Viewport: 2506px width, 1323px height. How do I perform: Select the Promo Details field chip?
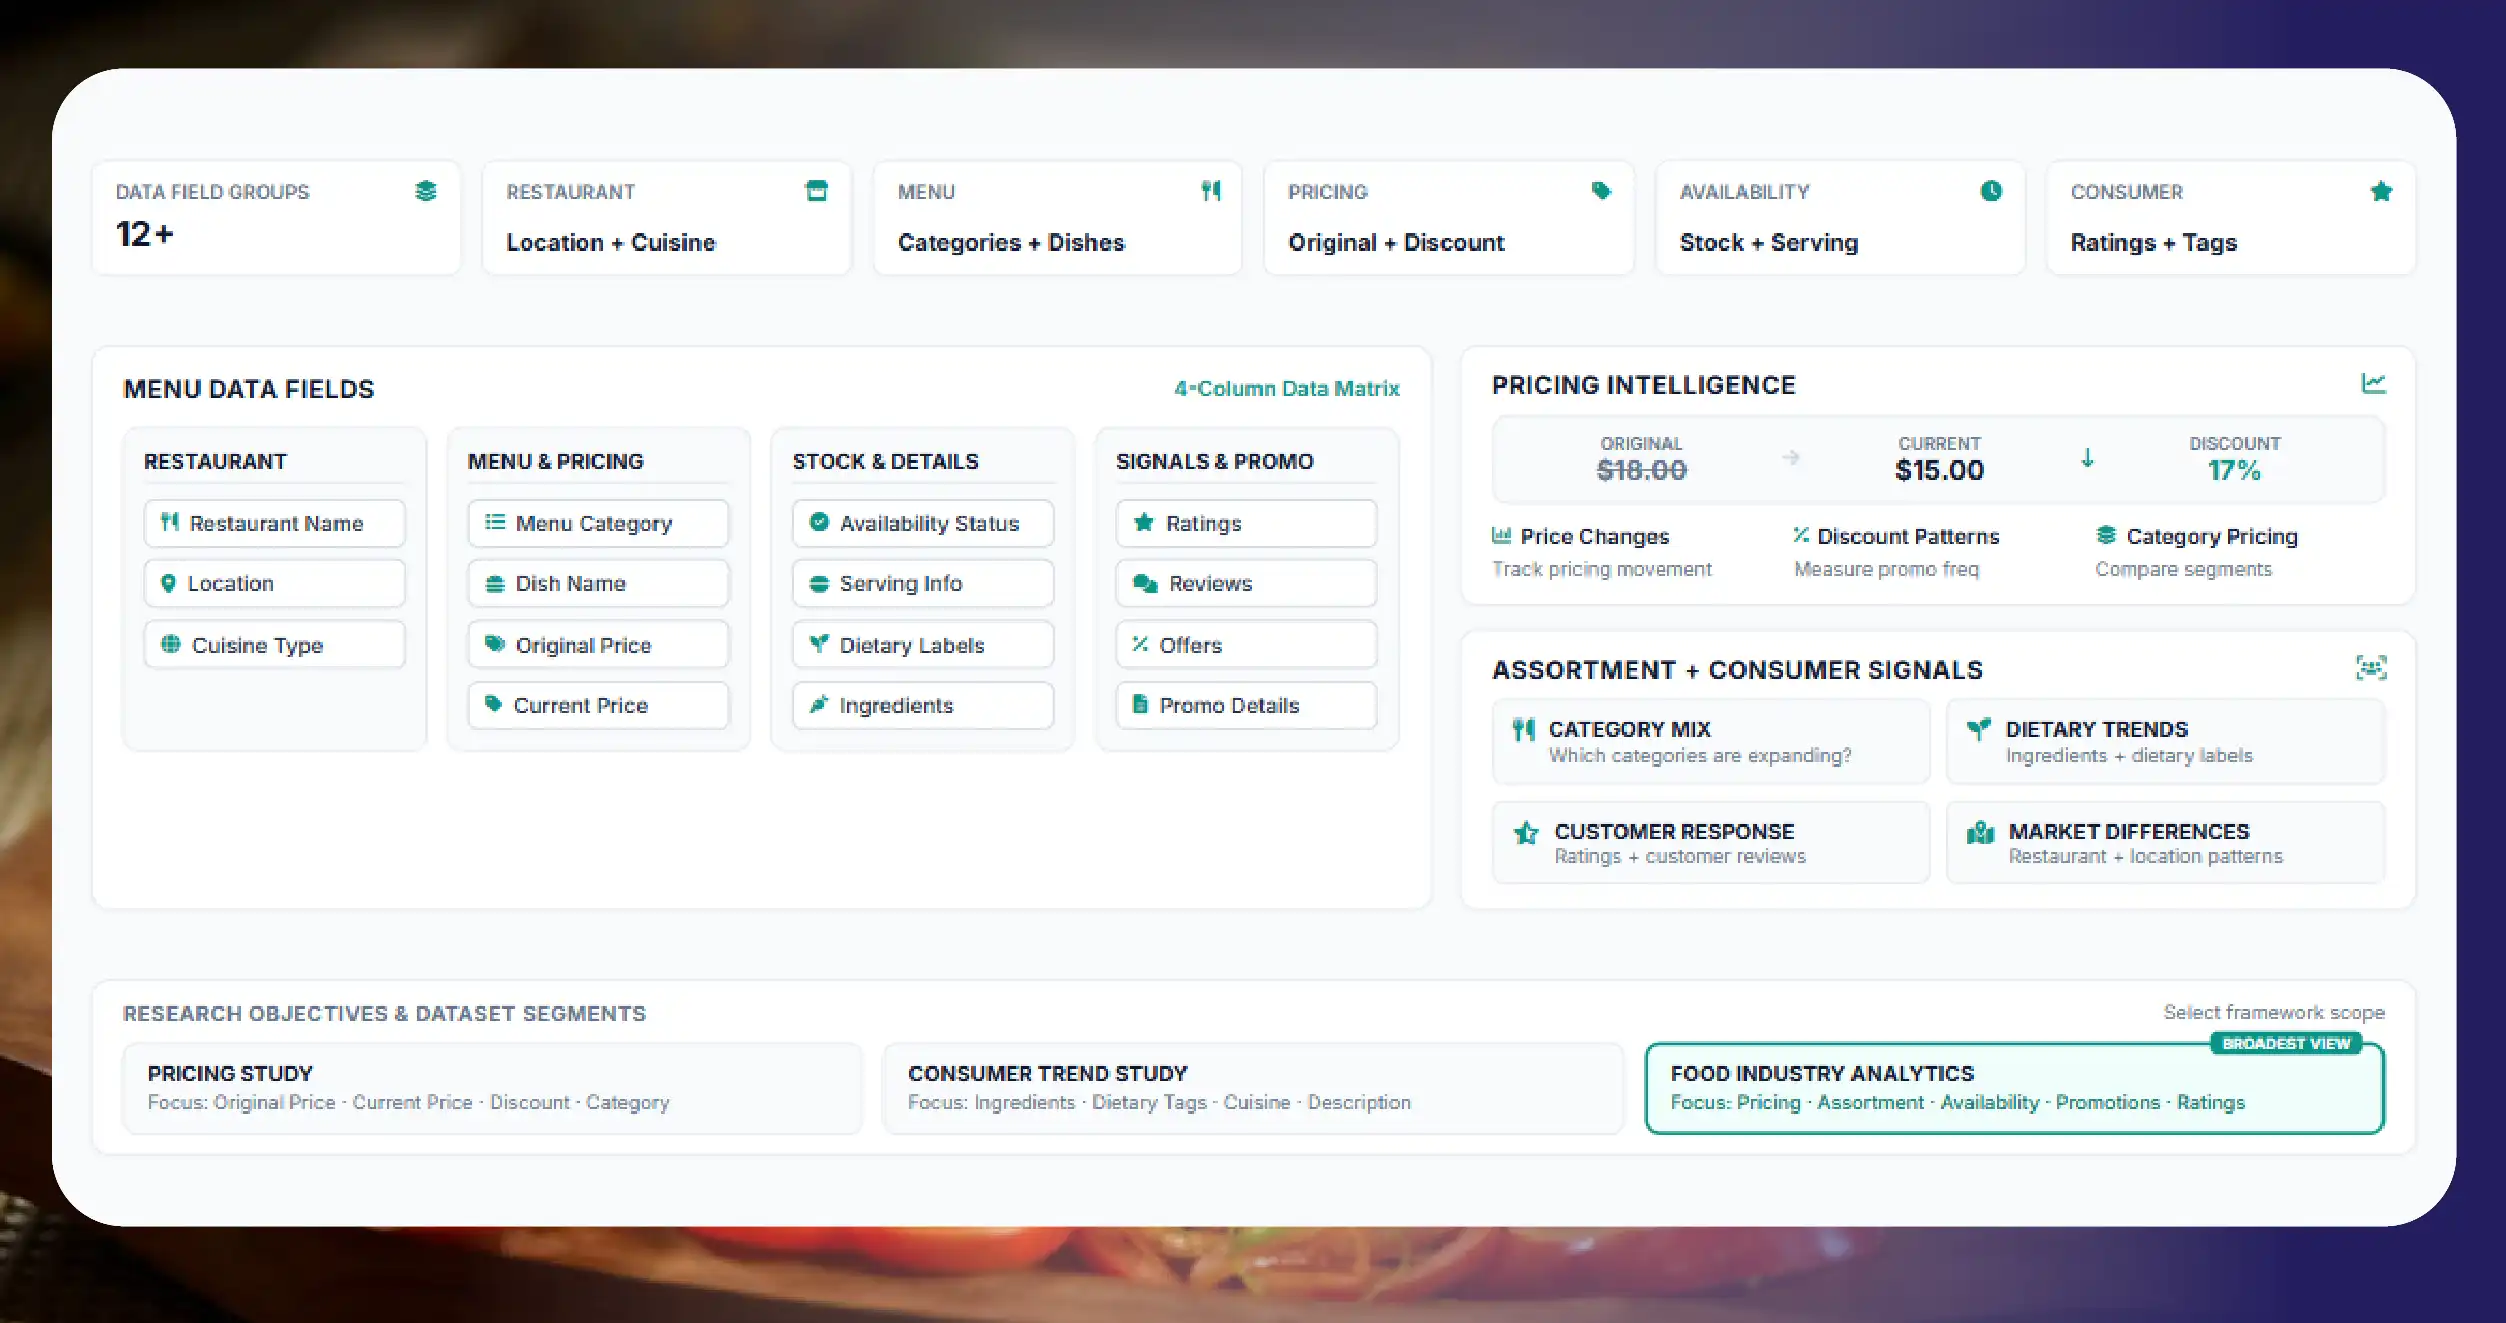coord(1247,705)
